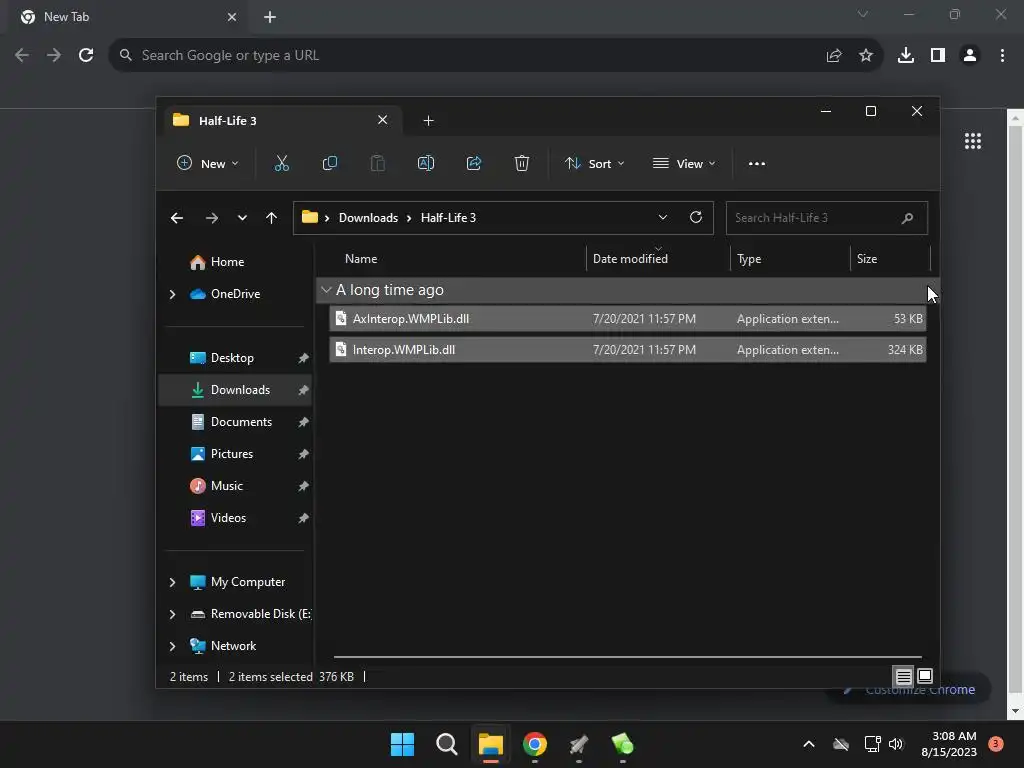Expand Removable Disk tree node
This screenshot has height=768, width=1024.
172,615
